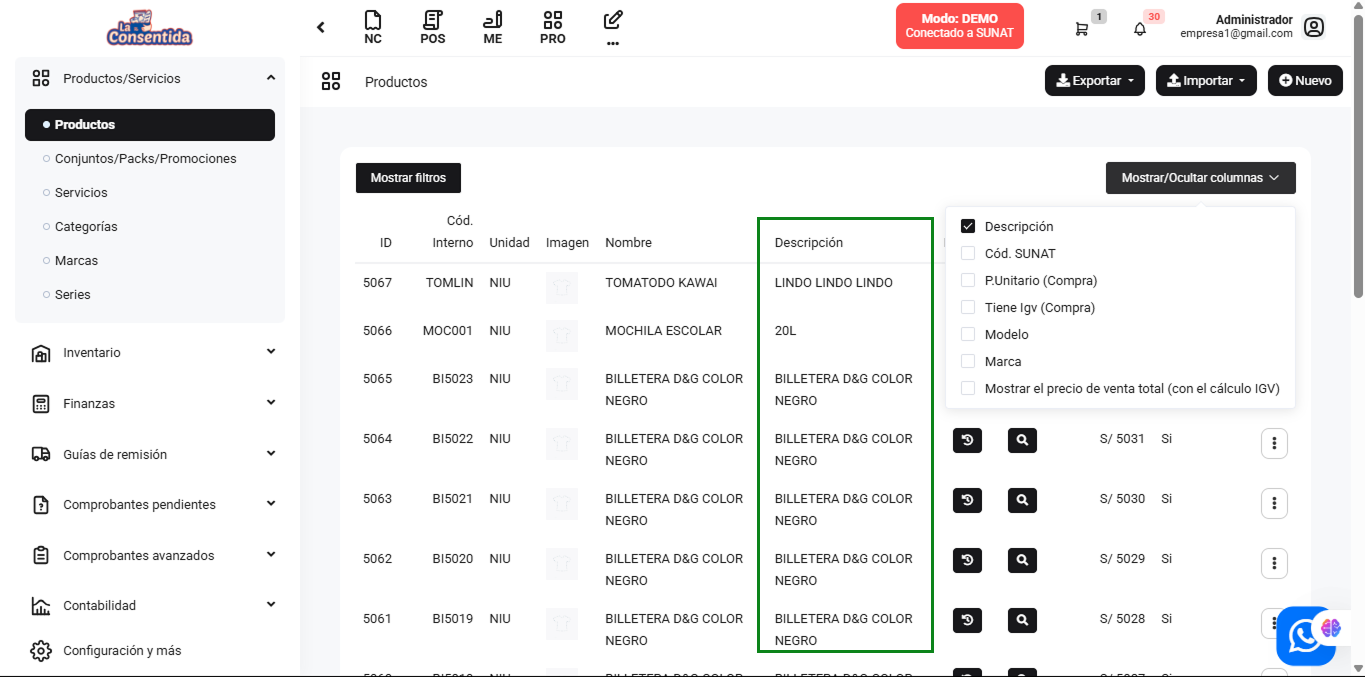
Task: Click the PRO products shortcut icon
Action: click(x=552, y=27)
